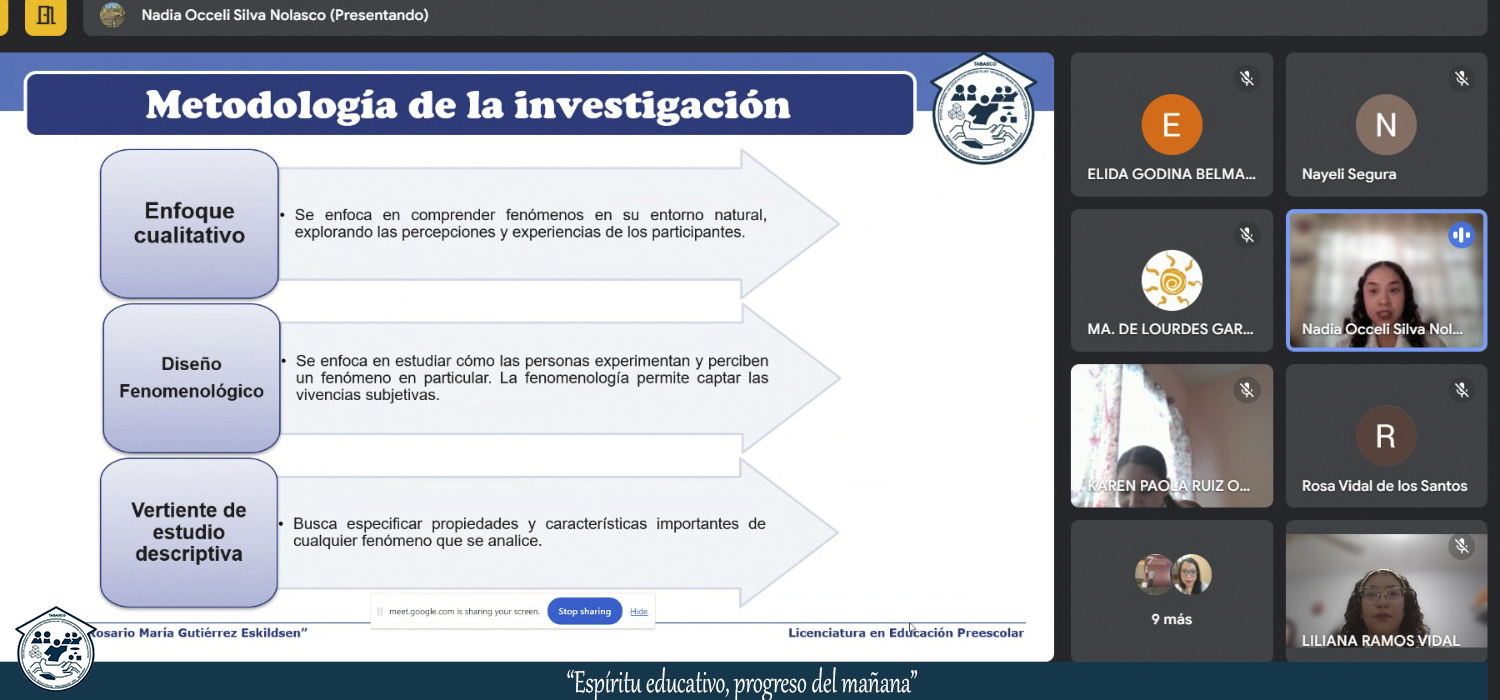The width and height of the screenshot is (1500, 700).
Task: Click the sun avatar of Ma. de Lourdes
Action: (x=1172, y=280)
